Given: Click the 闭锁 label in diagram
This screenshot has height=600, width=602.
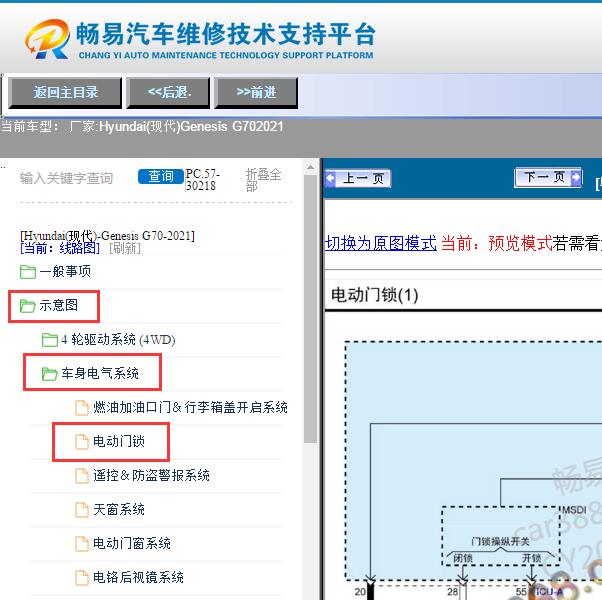Looking at the screenshot, I should tap(463, 558).
